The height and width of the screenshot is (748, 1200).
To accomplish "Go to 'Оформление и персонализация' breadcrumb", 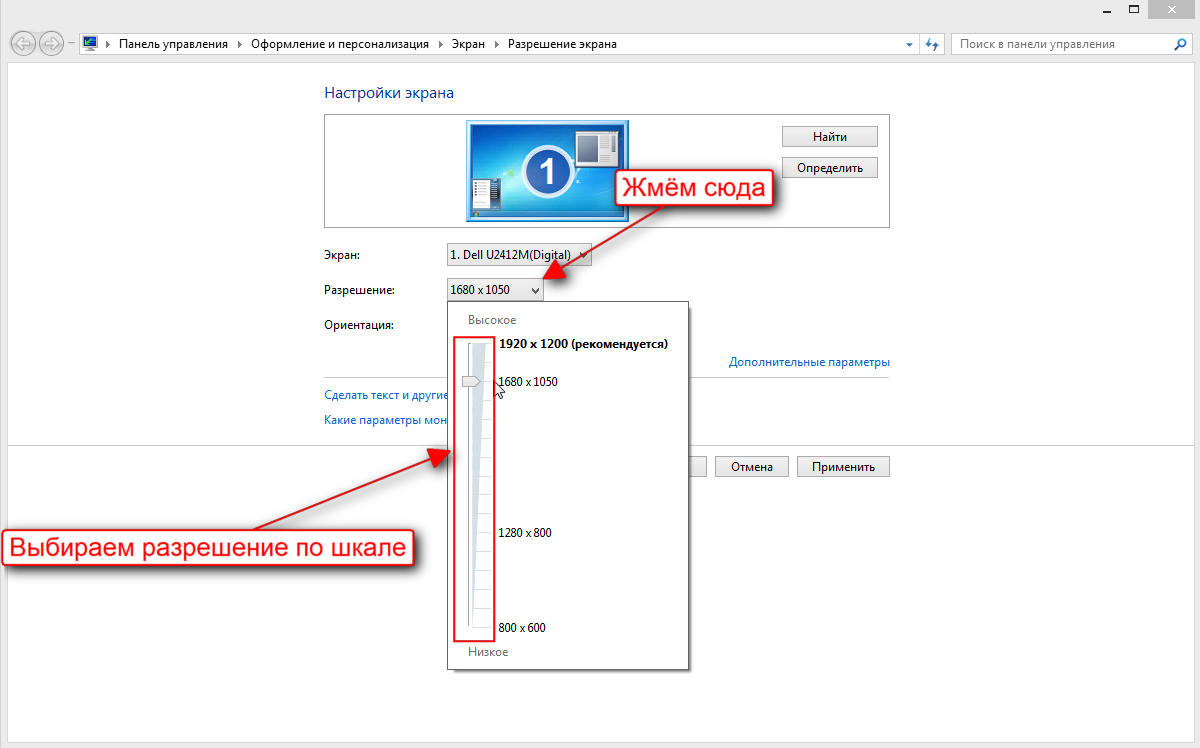I will [x=338, y=44].
